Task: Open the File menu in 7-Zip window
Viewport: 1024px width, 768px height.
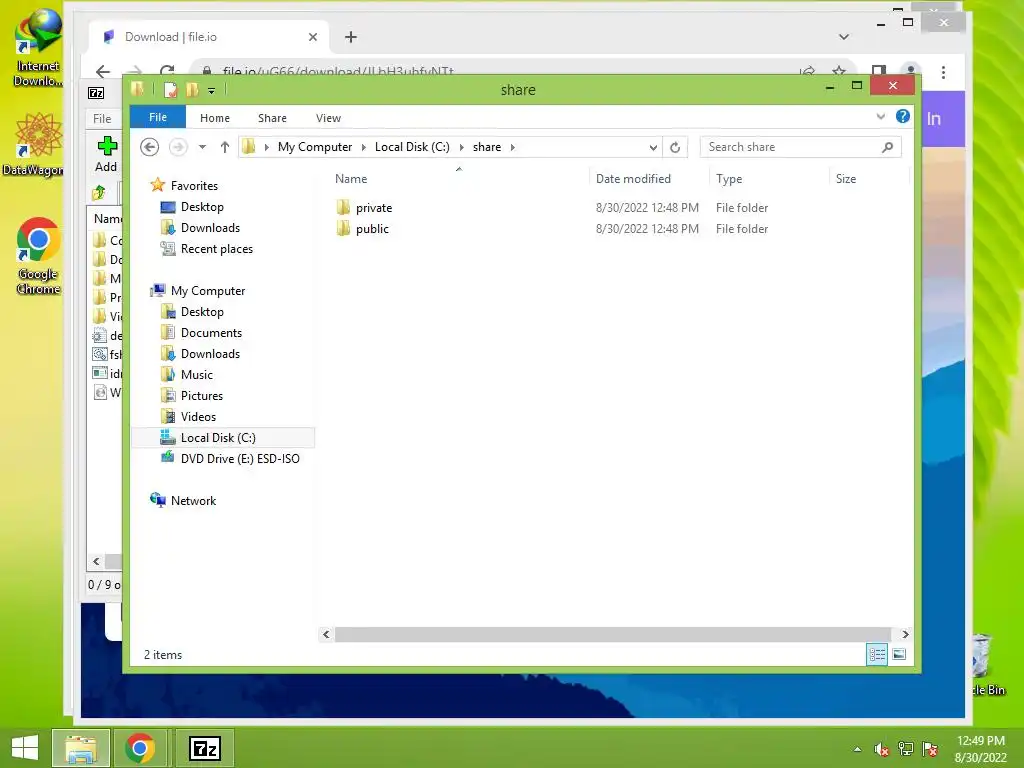Action: [x=102, y=118]
